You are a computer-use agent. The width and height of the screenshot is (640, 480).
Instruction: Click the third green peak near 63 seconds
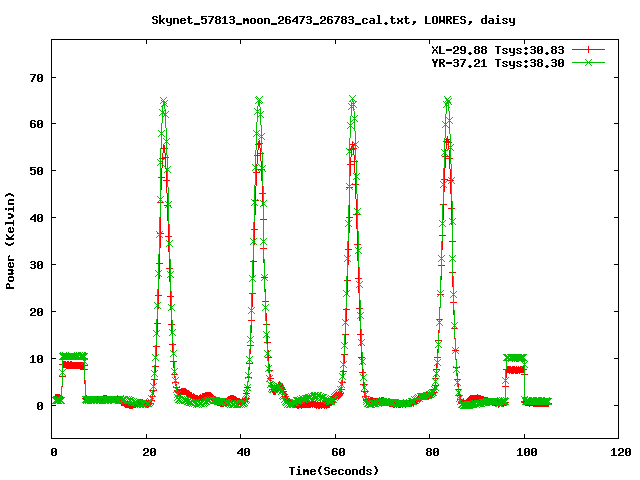[353, 99]
